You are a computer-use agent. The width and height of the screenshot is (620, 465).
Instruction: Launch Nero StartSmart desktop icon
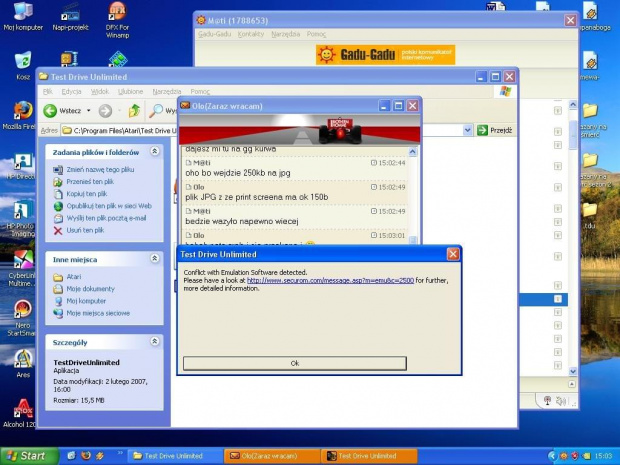tap(21, 318)
